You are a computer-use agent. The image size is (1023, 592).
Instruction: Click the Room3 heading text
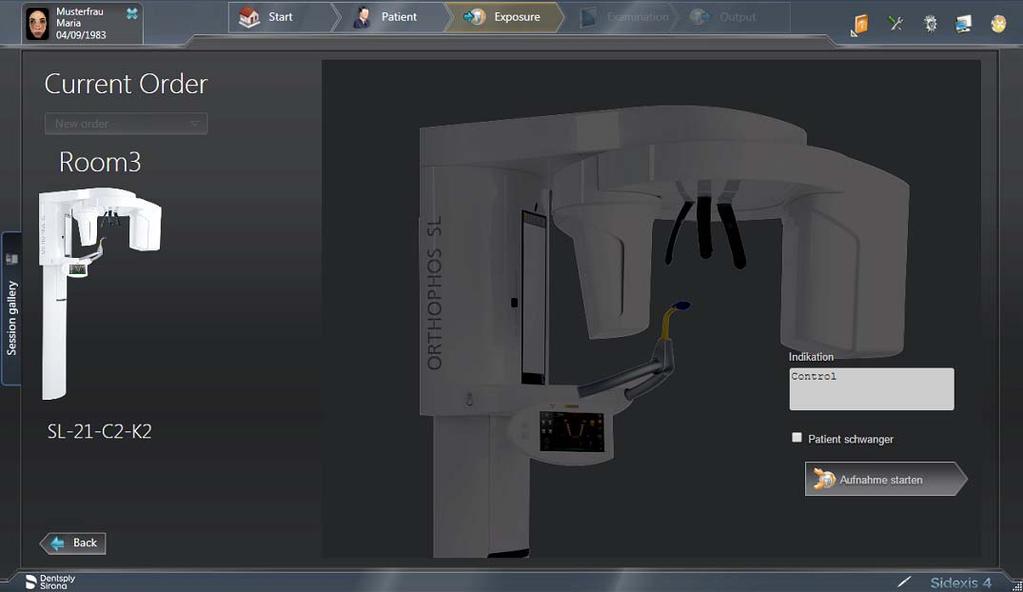click(x=100, y=162)
